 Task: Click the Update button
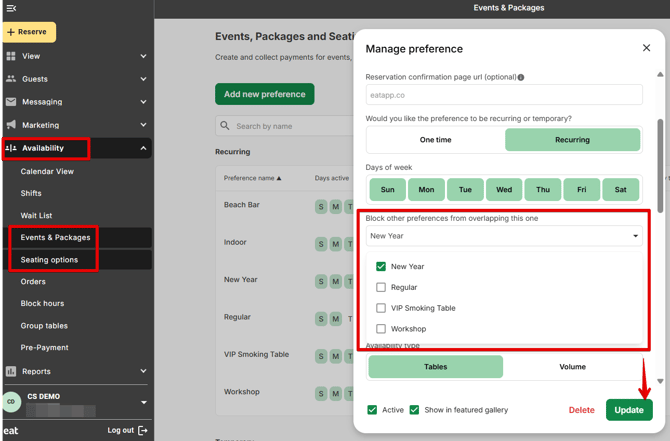click(x=629, y=410)
